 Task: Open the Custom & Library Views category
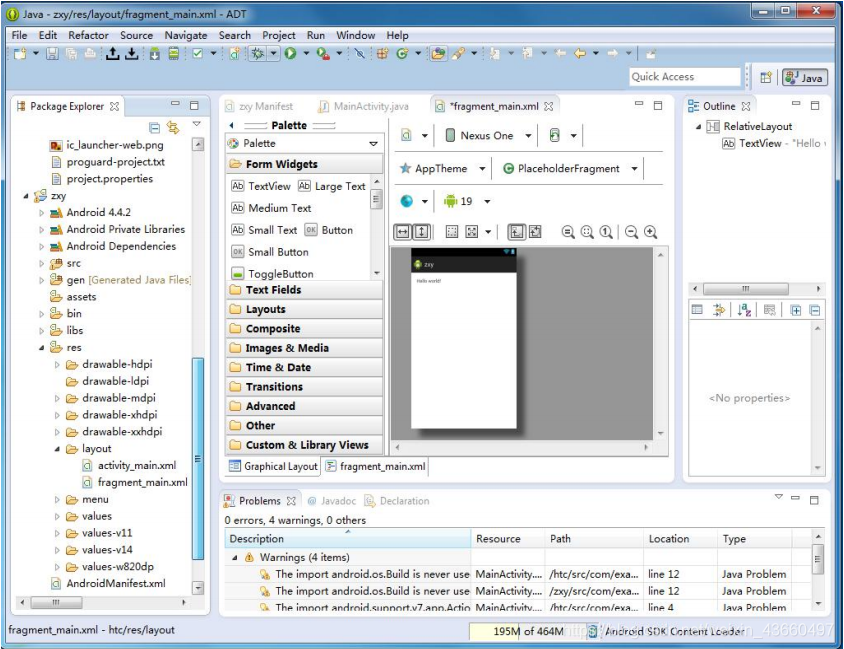coord(304,445)
